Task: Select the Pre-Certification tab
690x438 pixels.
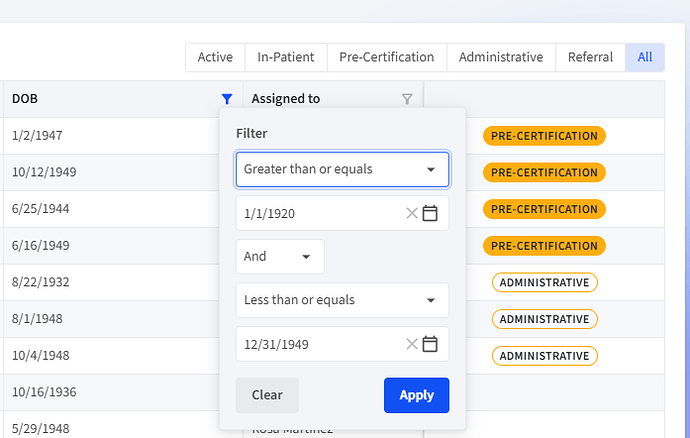Action: pyautogui.click(x=387, y=57)
